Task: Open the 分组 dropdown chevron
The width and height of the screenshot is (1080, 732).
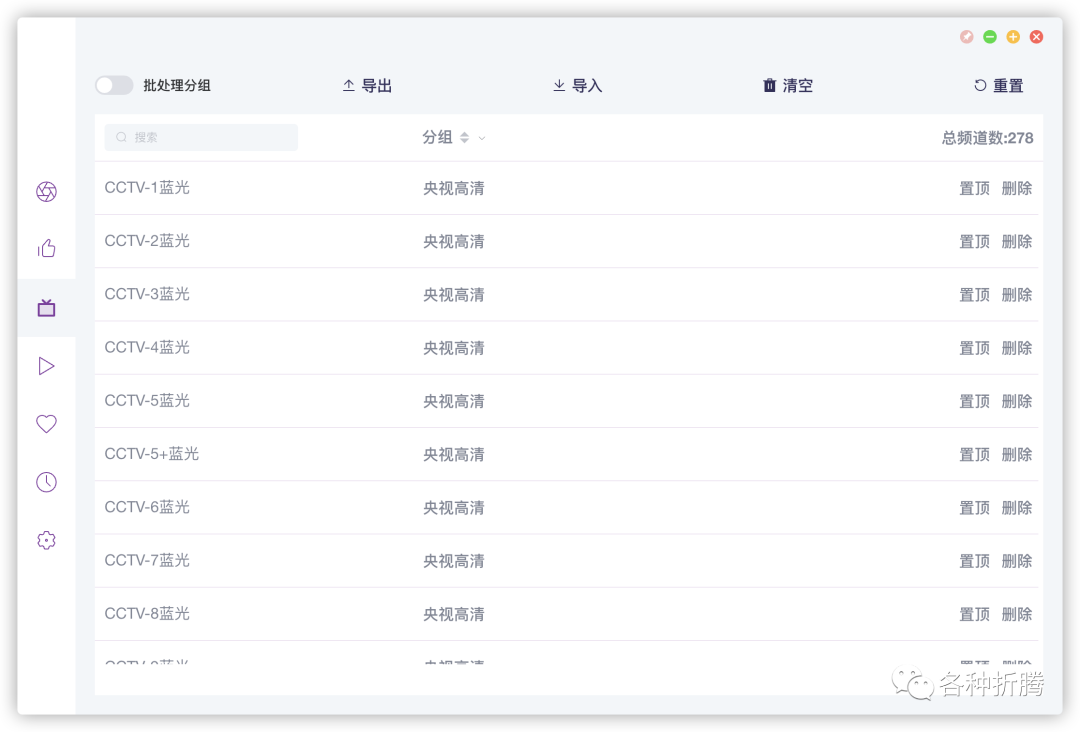Action: click(x=482, y=138)
